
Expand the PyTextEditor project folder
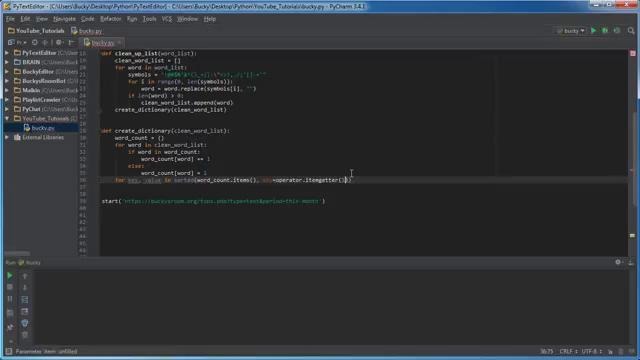pyautogui.click(x=7, y=53)
